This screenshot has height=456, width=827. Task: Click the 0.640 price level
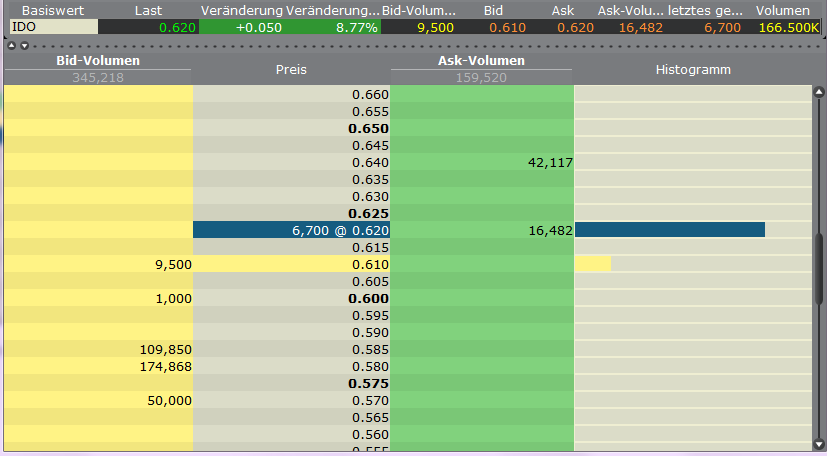click(x=370, y=162)
